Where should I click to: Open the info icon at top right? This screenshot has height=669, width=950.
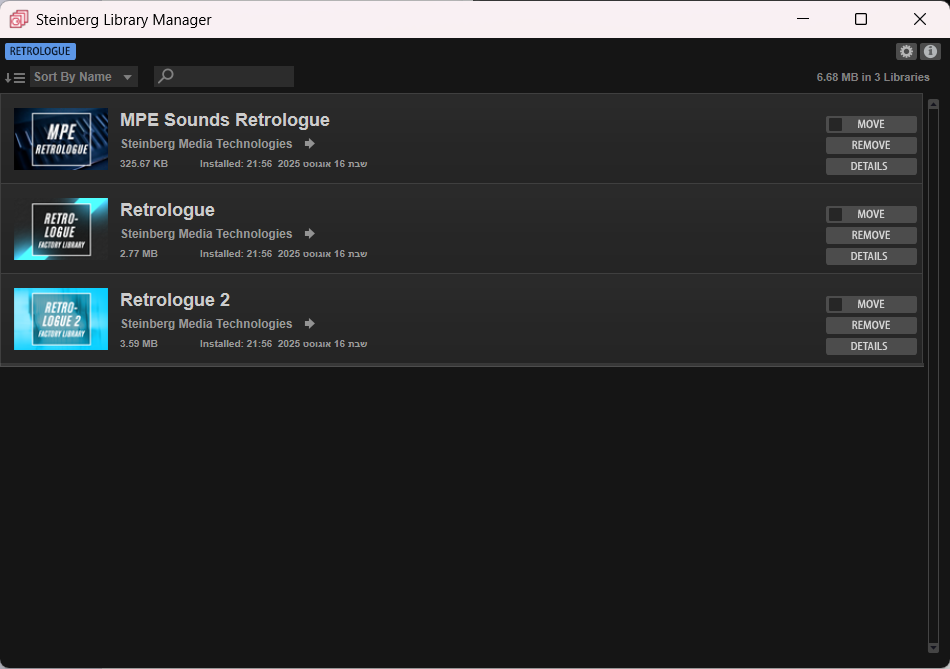pos(930,52)
